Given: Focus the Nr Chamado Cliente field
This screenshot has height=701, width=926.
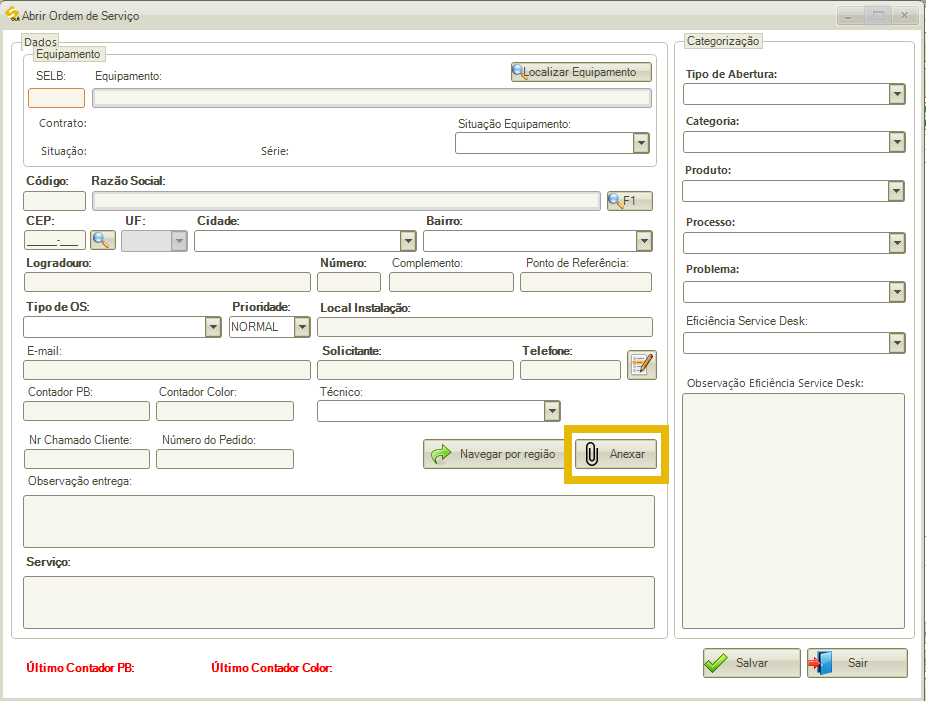Looking at the screenshot, I should (87, 459).
